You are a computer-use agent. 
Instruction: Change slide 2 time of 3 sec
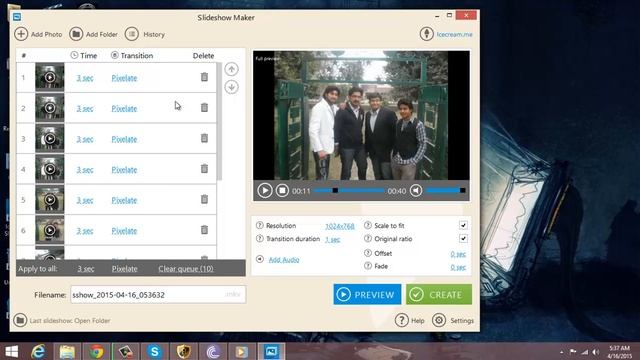[x=85, y=109]
